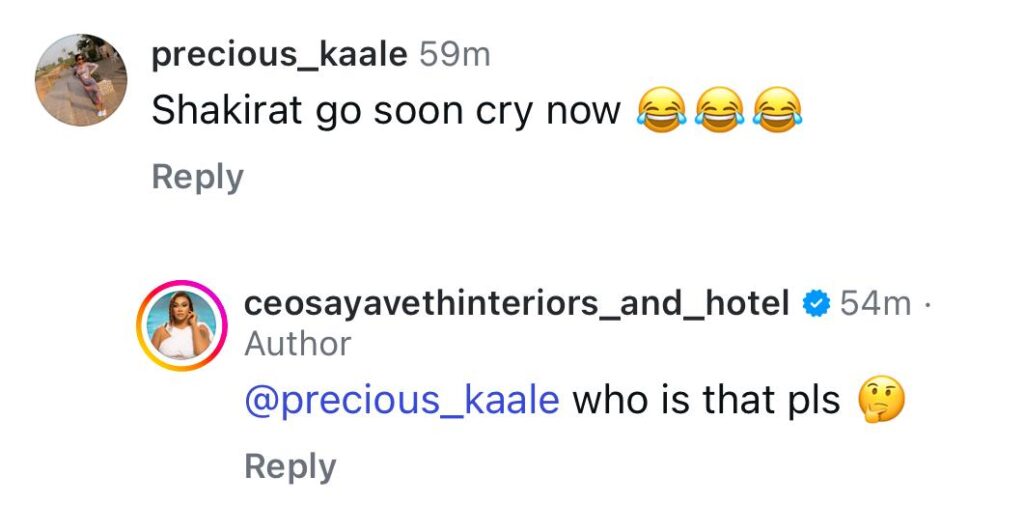Click the dot separator after 54m

(927, 302)
